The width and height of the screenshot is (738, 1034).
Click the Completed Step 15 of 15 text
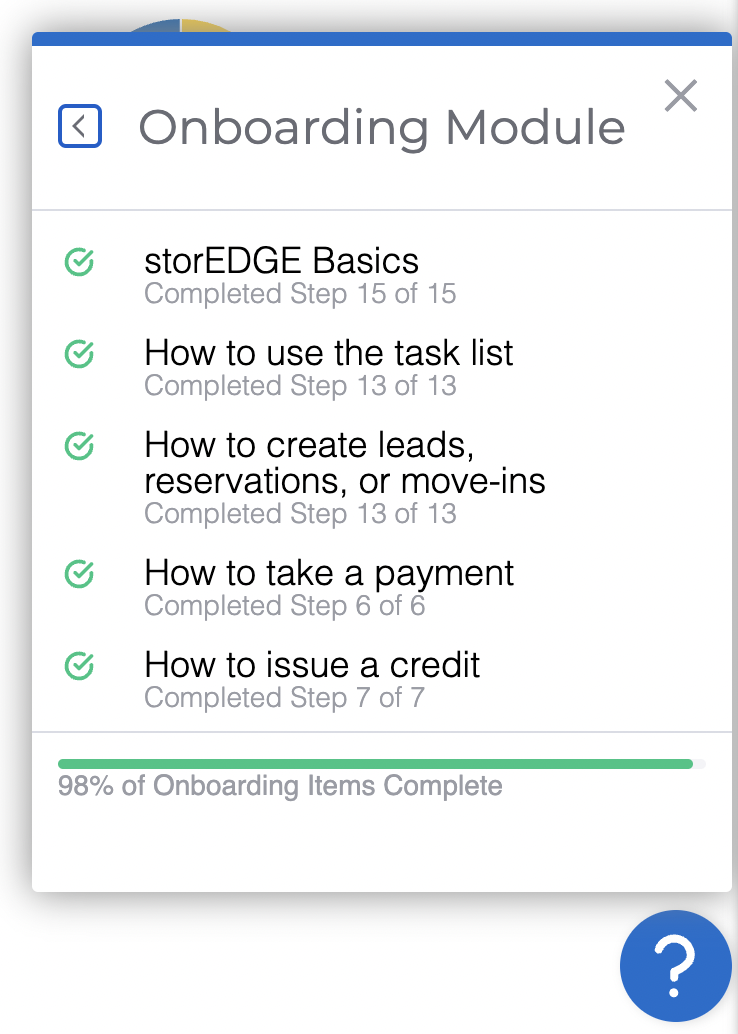pos(300,294)
